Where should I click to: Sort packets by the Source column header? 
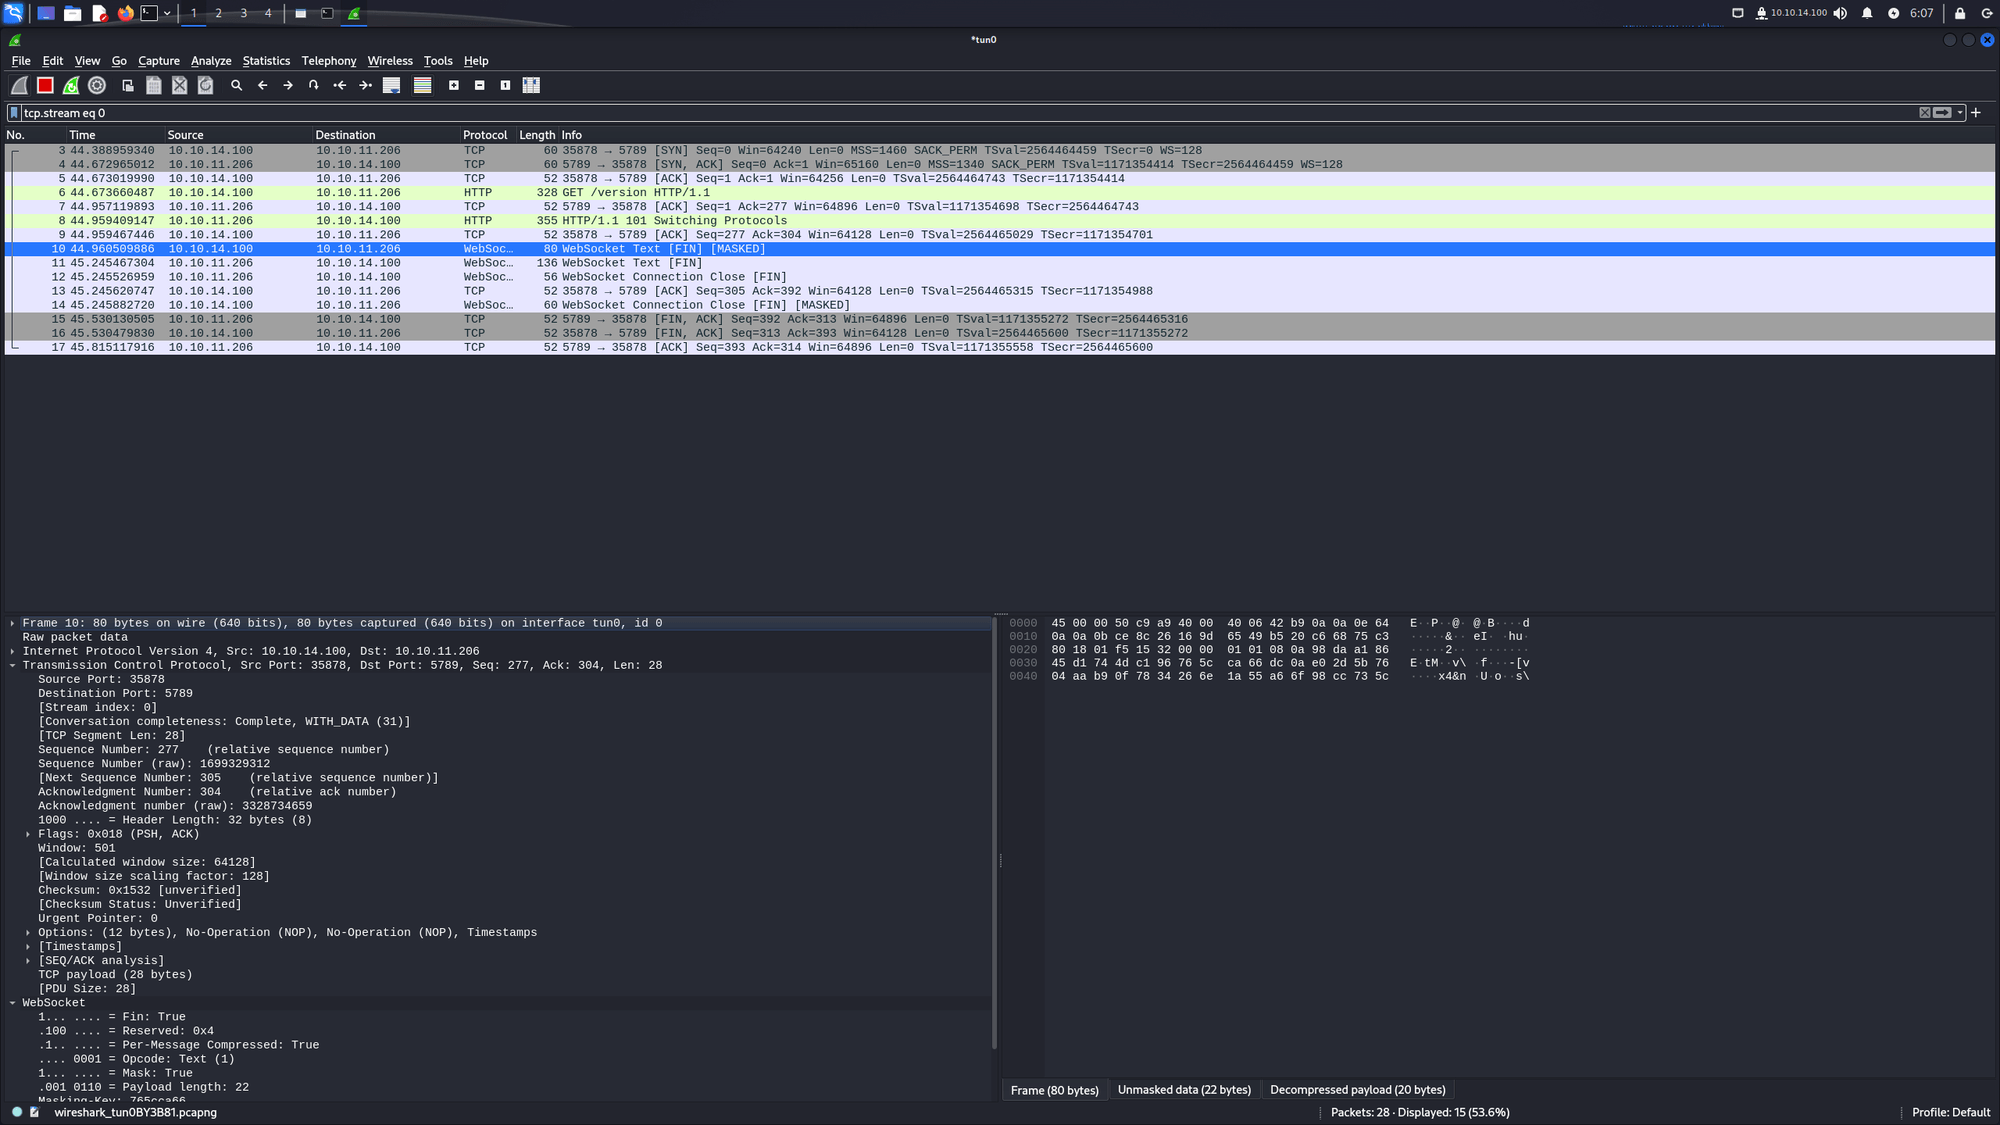pyautogui.click(x=238, y=135)
